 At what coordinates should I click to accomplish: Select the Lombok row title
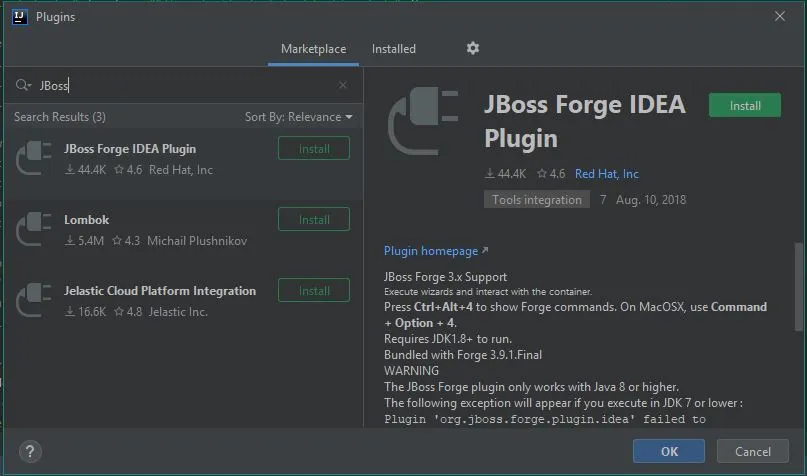(86, 220)
